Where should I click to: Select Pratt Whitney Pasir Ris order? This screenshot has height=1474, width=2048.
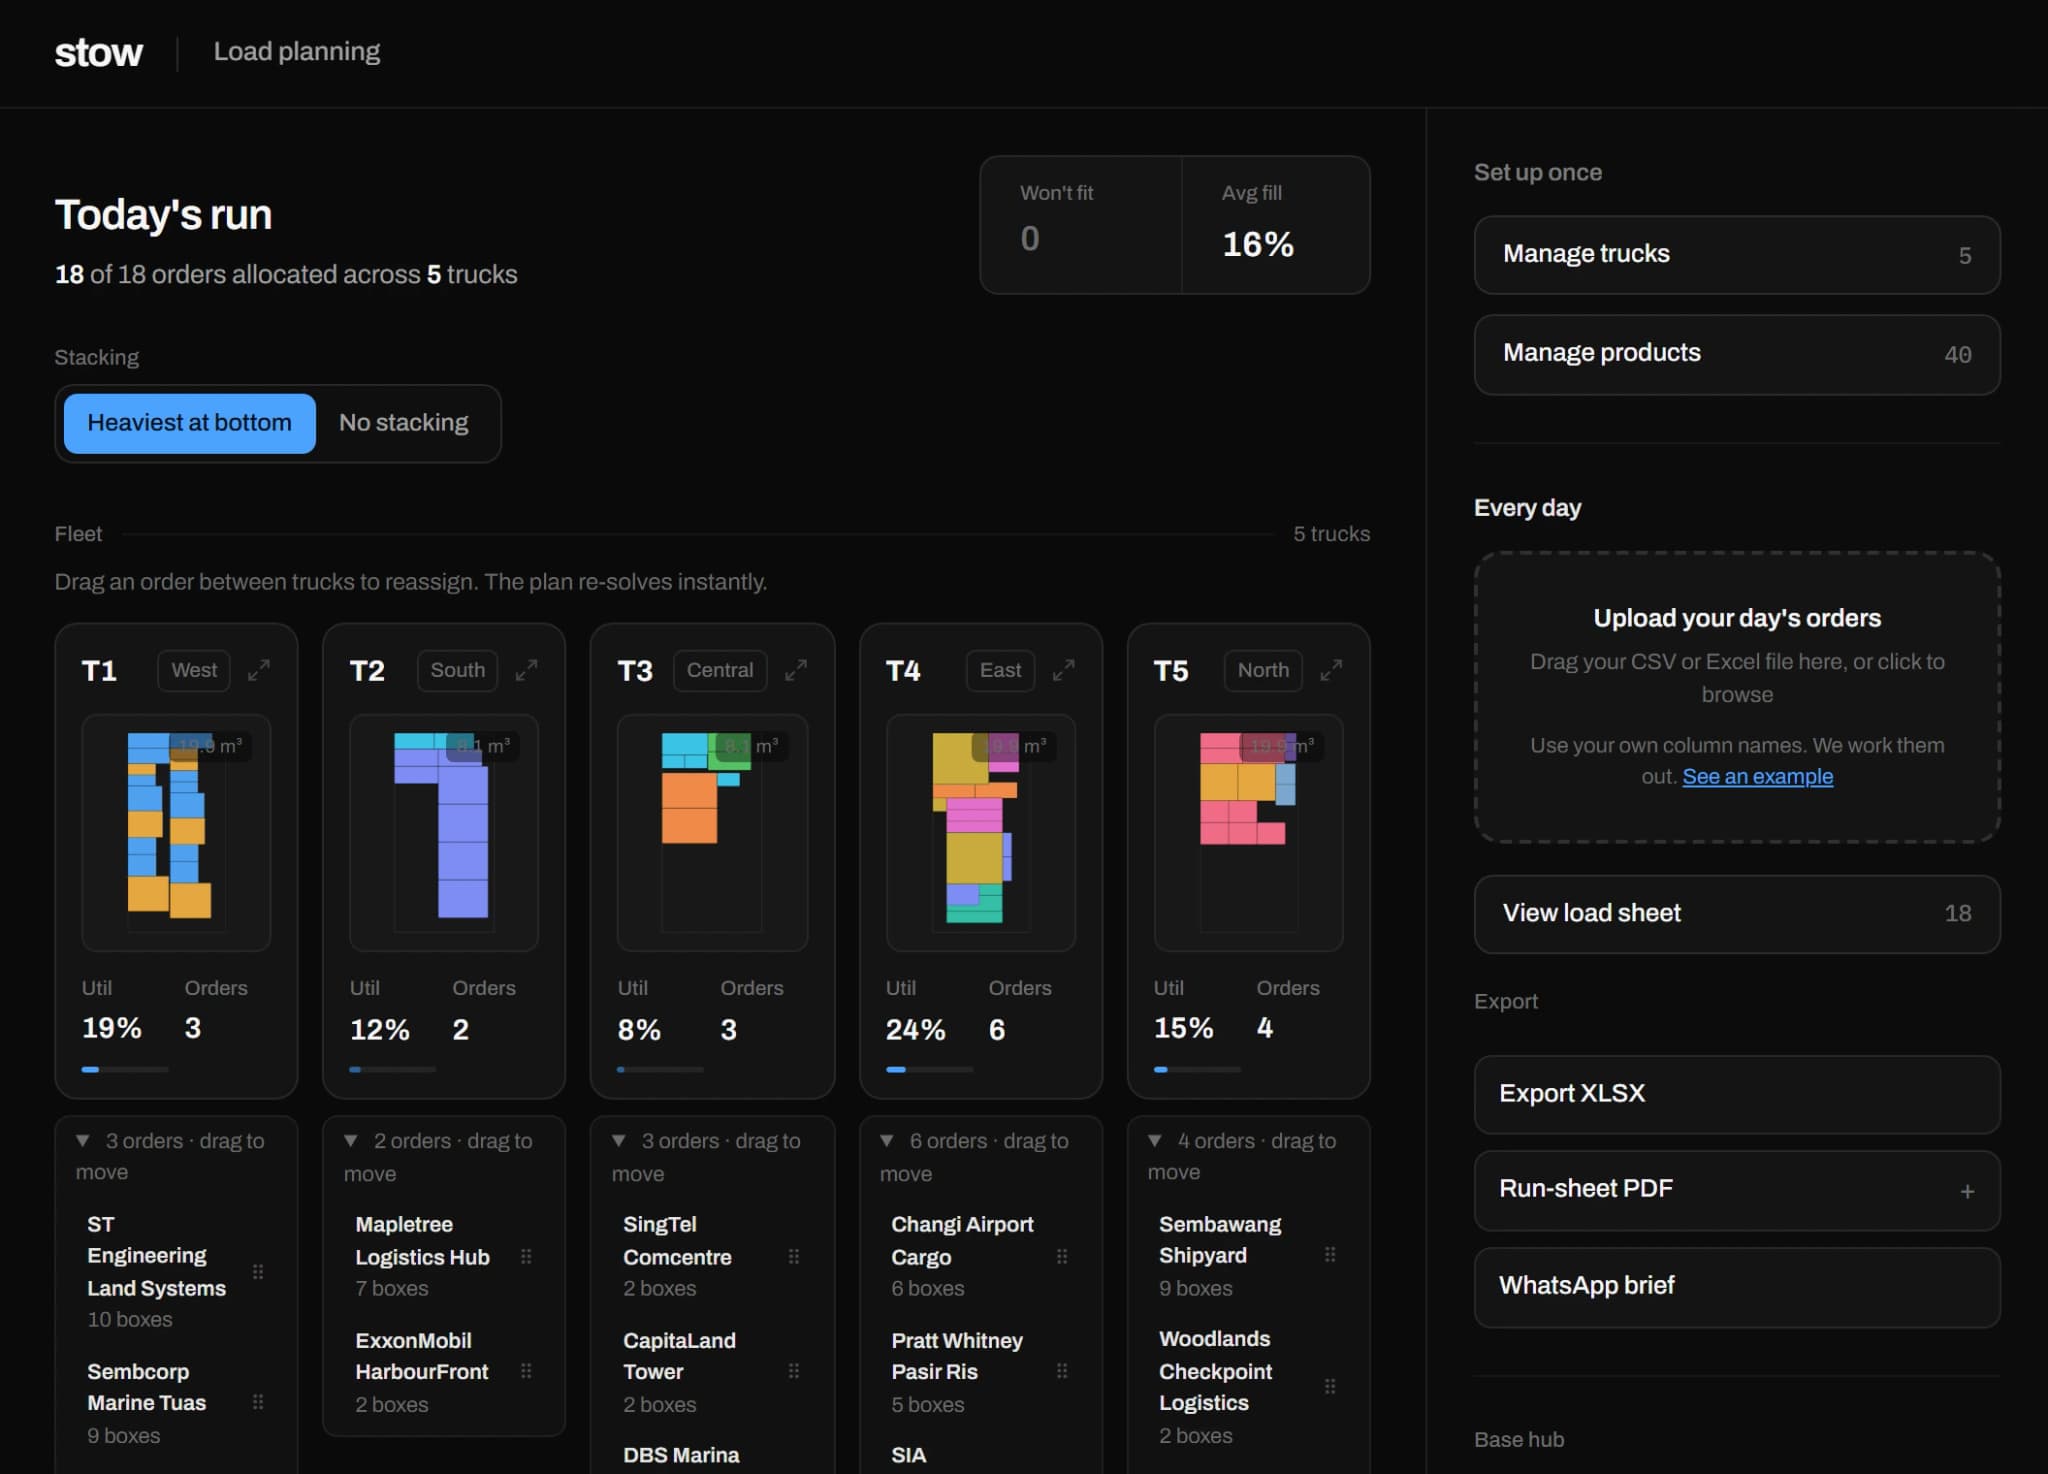(980, 1371)
